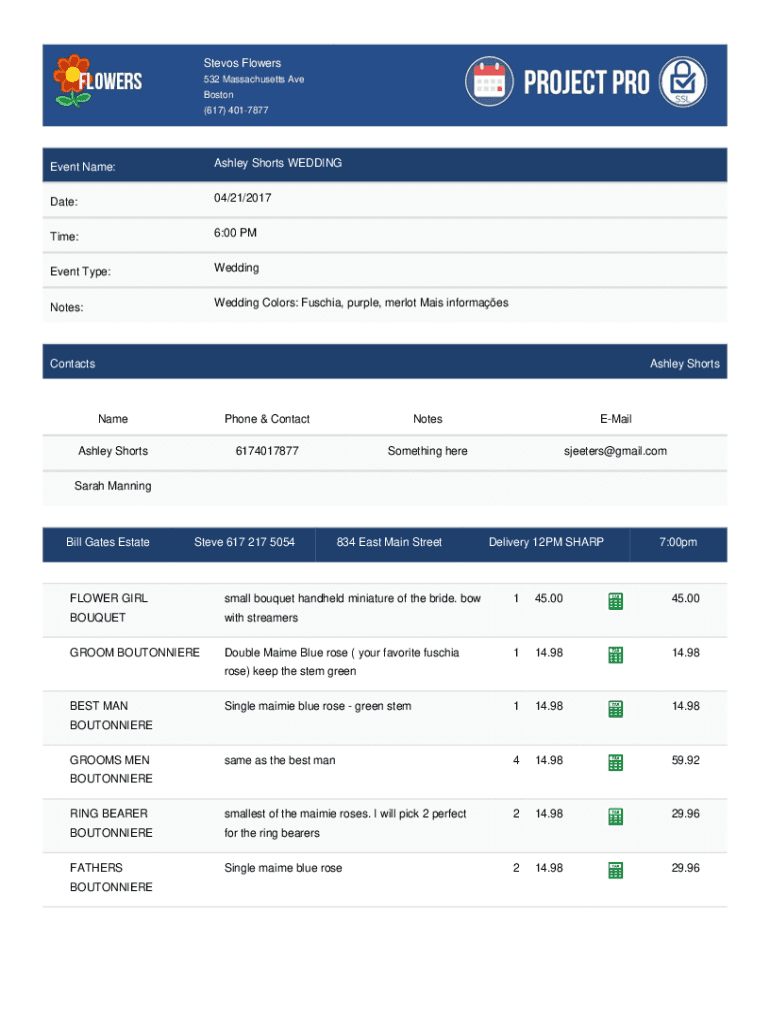Click the Event Name: field label

[82, 167]
